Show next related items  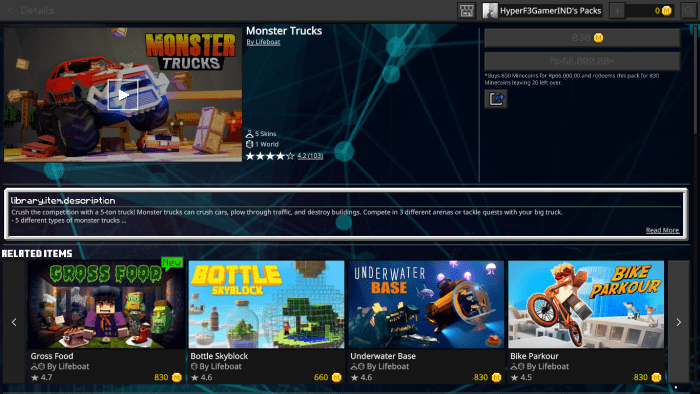tap(679, 322)
